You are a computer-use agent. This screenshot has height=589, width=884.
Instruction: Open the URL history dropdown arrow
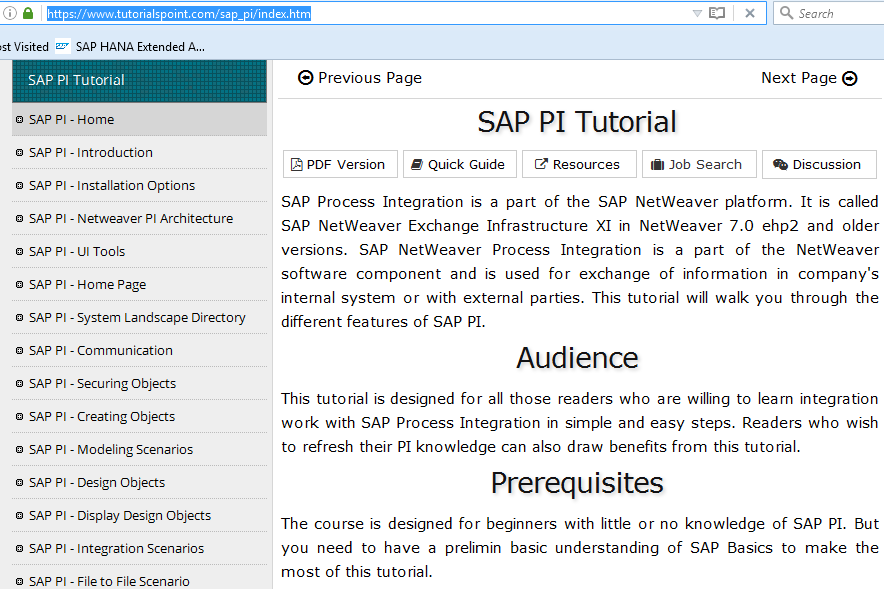point(697,14)
